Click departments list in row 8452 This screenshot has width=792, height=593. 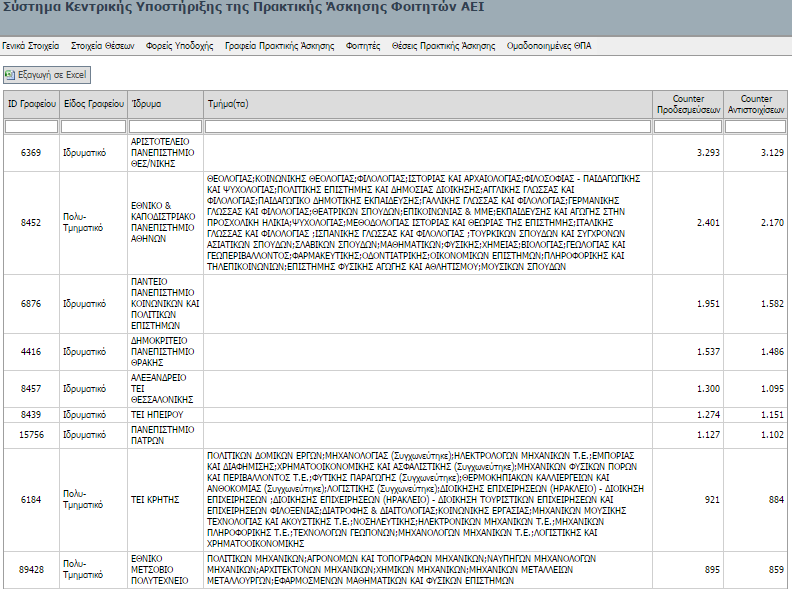(428, 223)
